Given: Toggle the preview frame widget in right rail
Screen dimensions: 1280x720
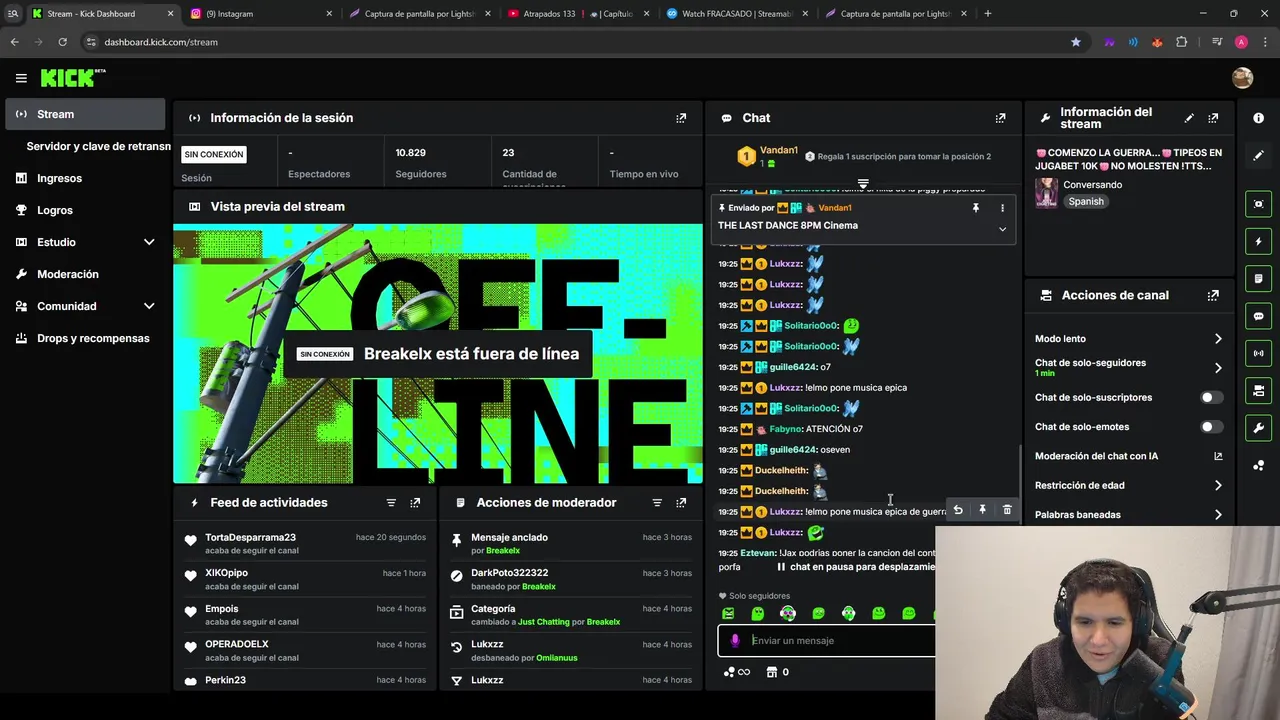Looking at the screenshot, I should (x=1258, y=204).
